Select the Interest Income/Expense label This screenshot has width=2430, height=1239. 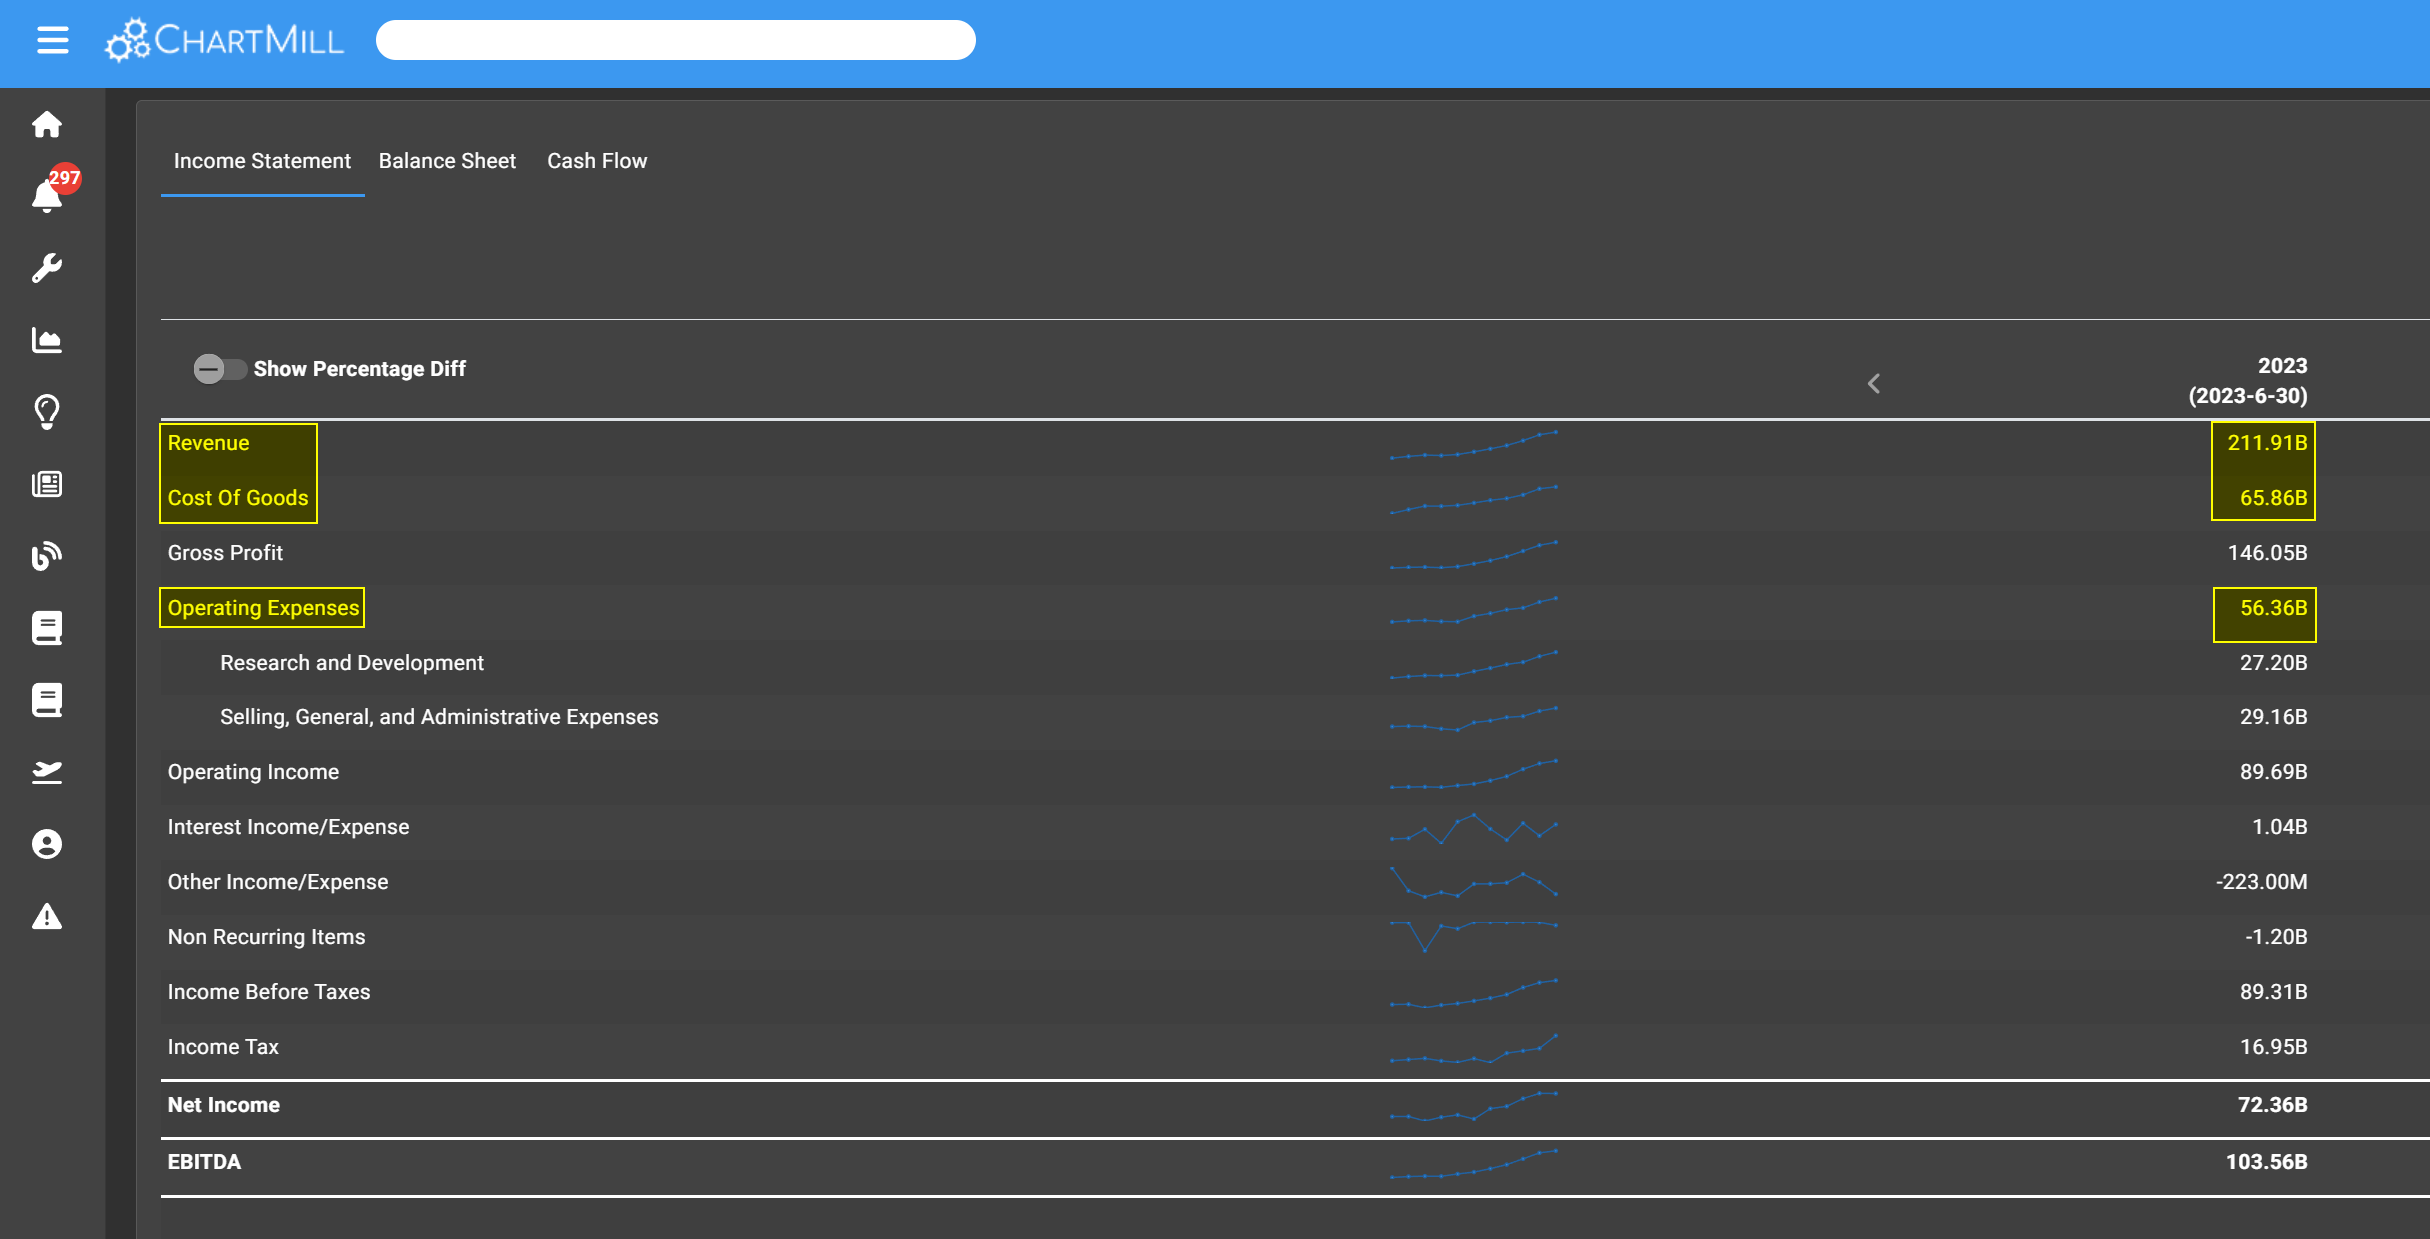point(288,827)
